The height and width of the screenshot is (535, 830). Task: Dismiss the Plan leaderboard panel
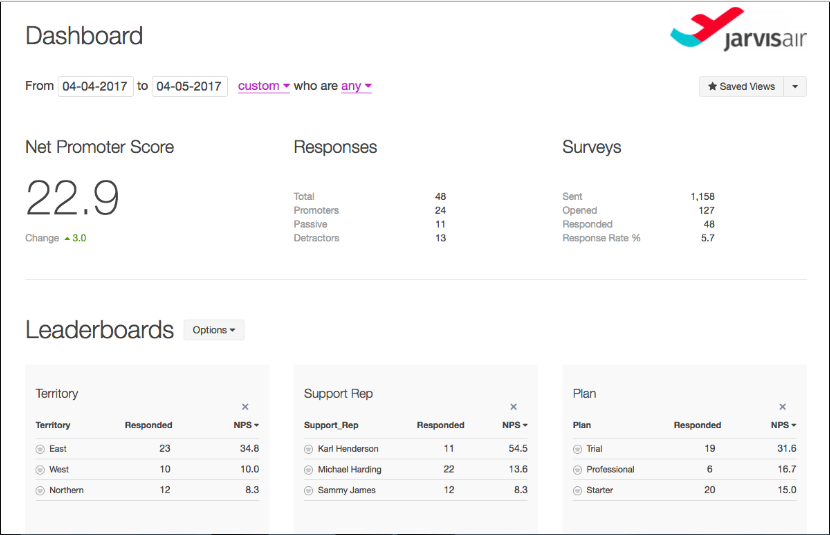click(x=782, y=407)
